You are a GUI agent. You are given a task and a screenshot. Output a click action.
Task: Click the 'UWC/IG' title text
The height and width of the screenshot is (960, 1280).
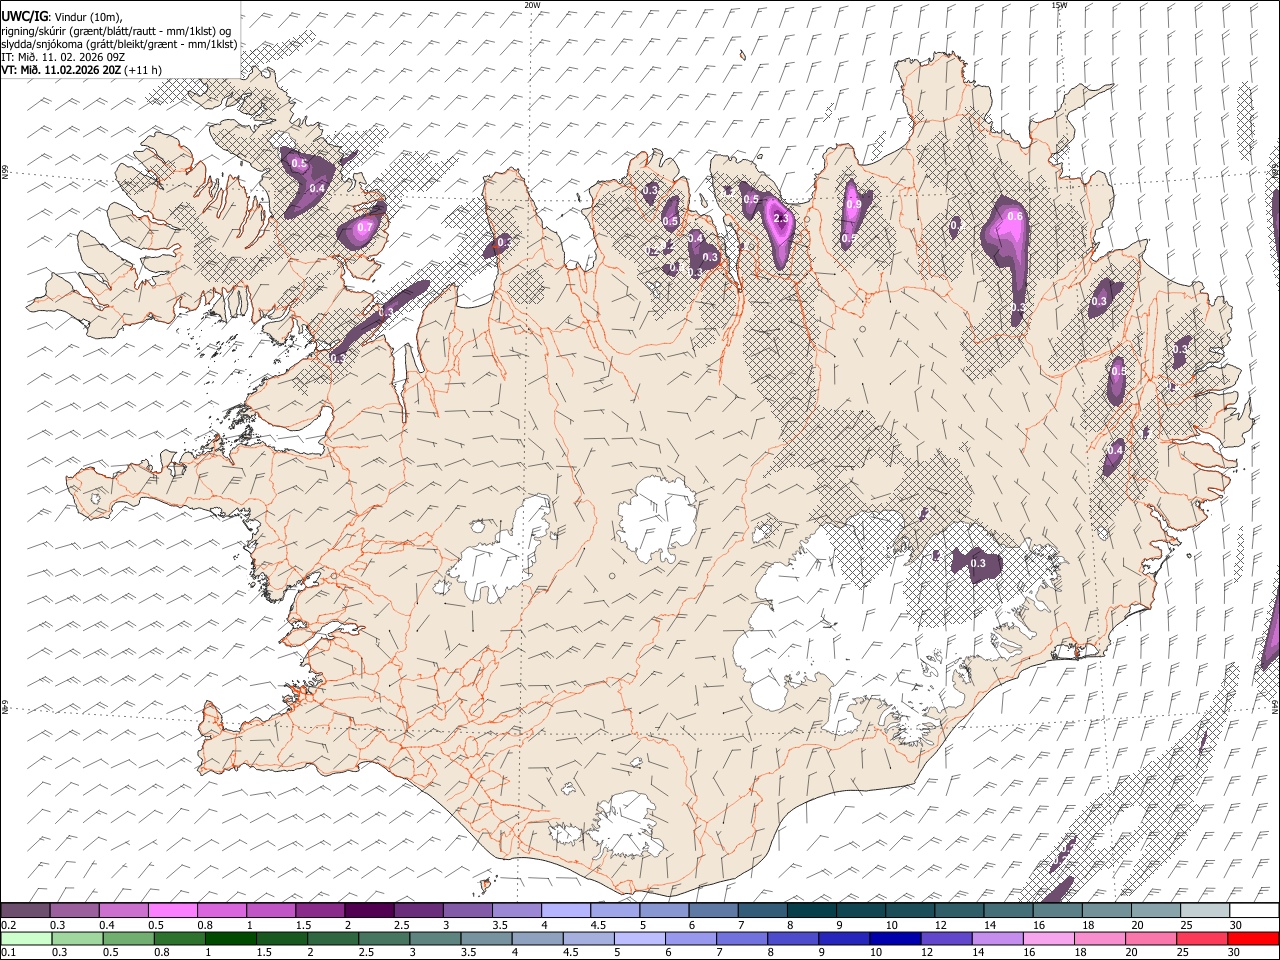point(23,16)
